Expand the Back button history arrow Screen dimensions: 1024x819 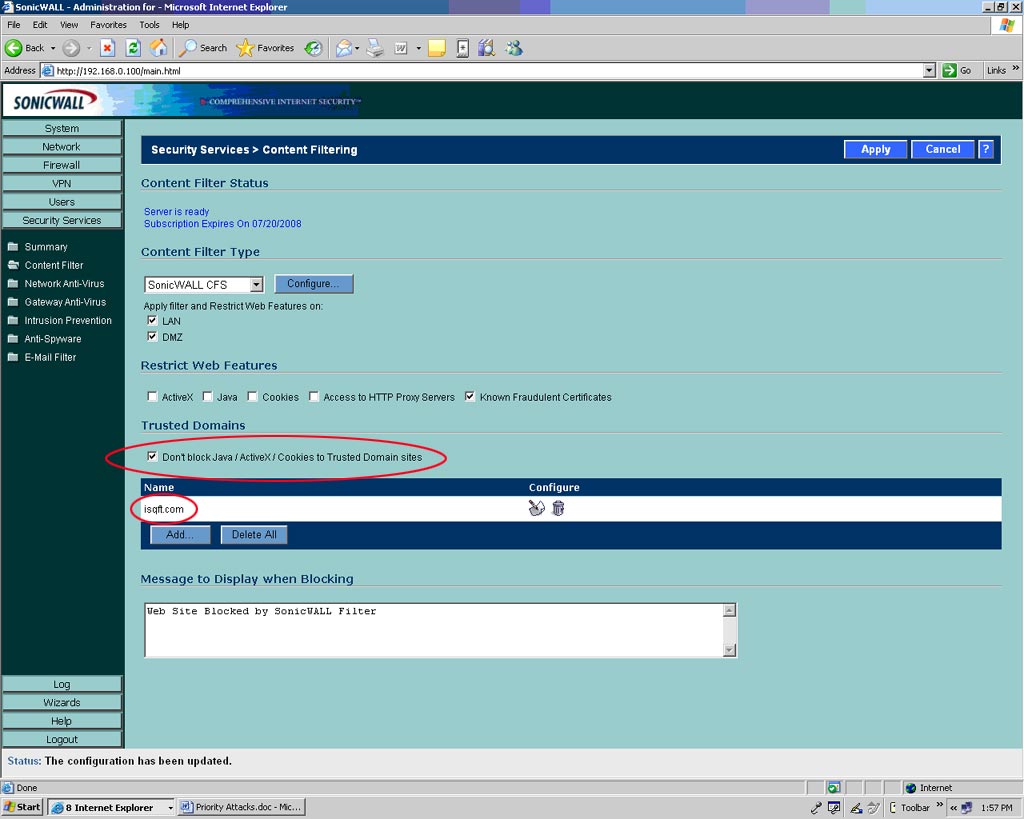coord(53,48)
